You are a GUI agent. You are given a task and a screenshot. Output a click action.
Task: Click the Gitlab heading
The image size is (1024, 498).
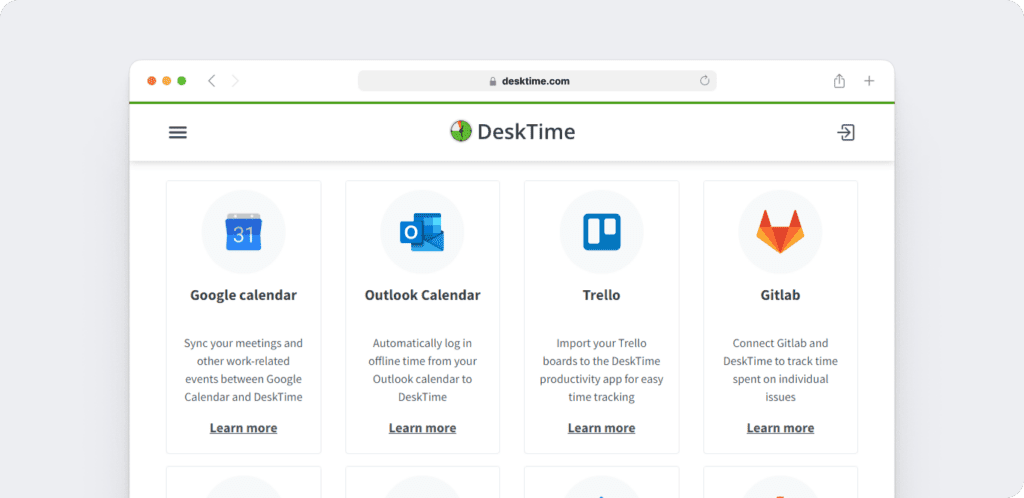(780, 295)
